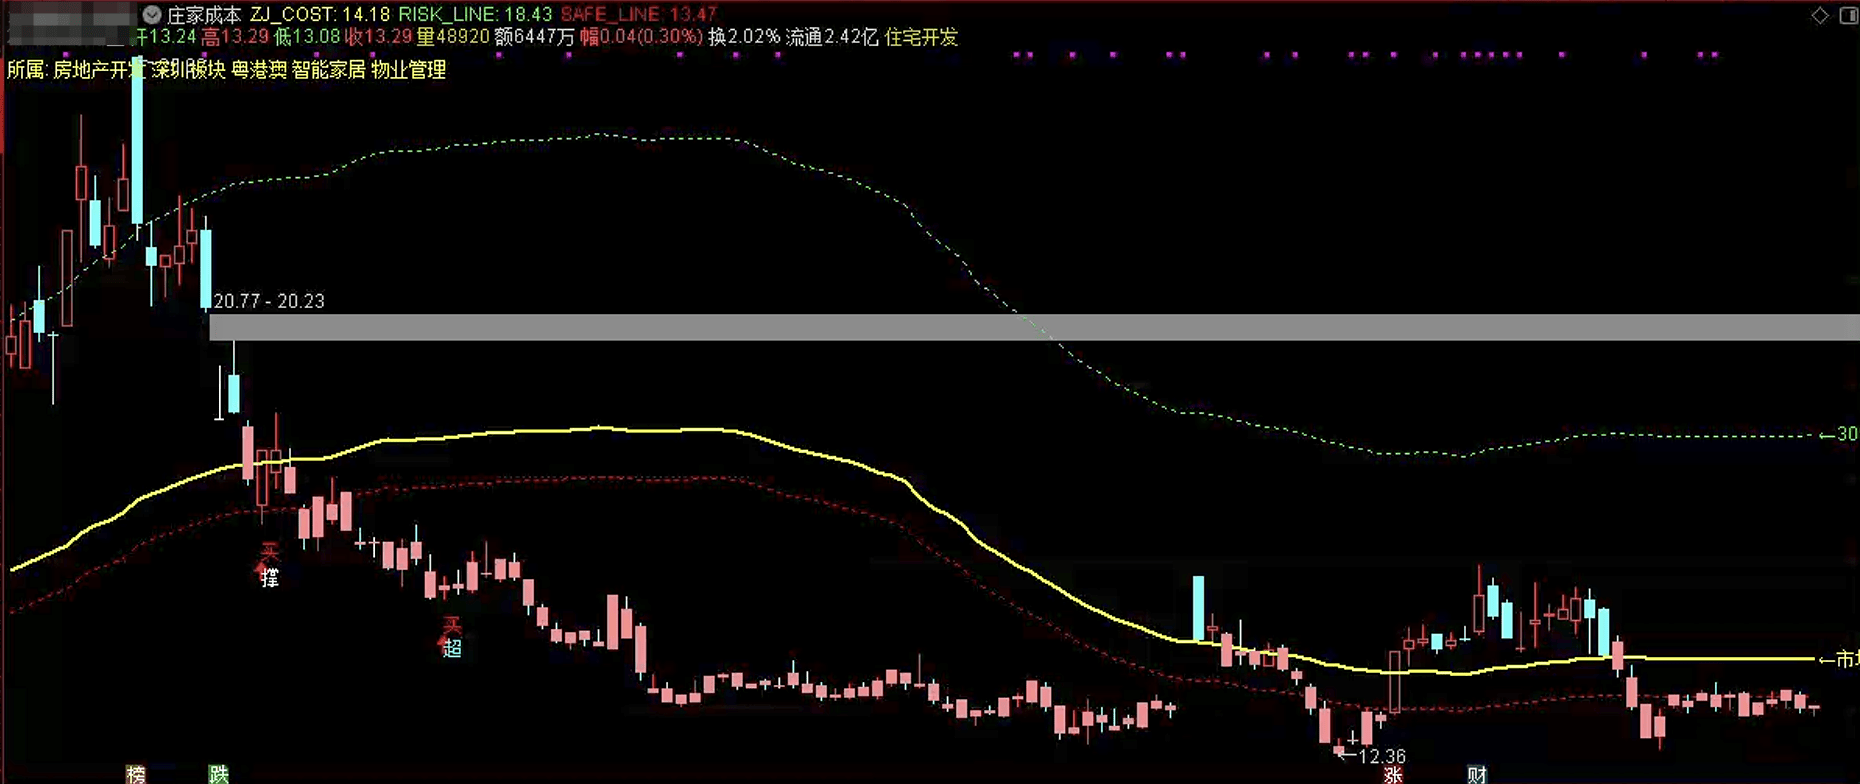Click the 高13.29 high price readout
The height and width of the screenshot is (784, 1860).
pos(235,37)
